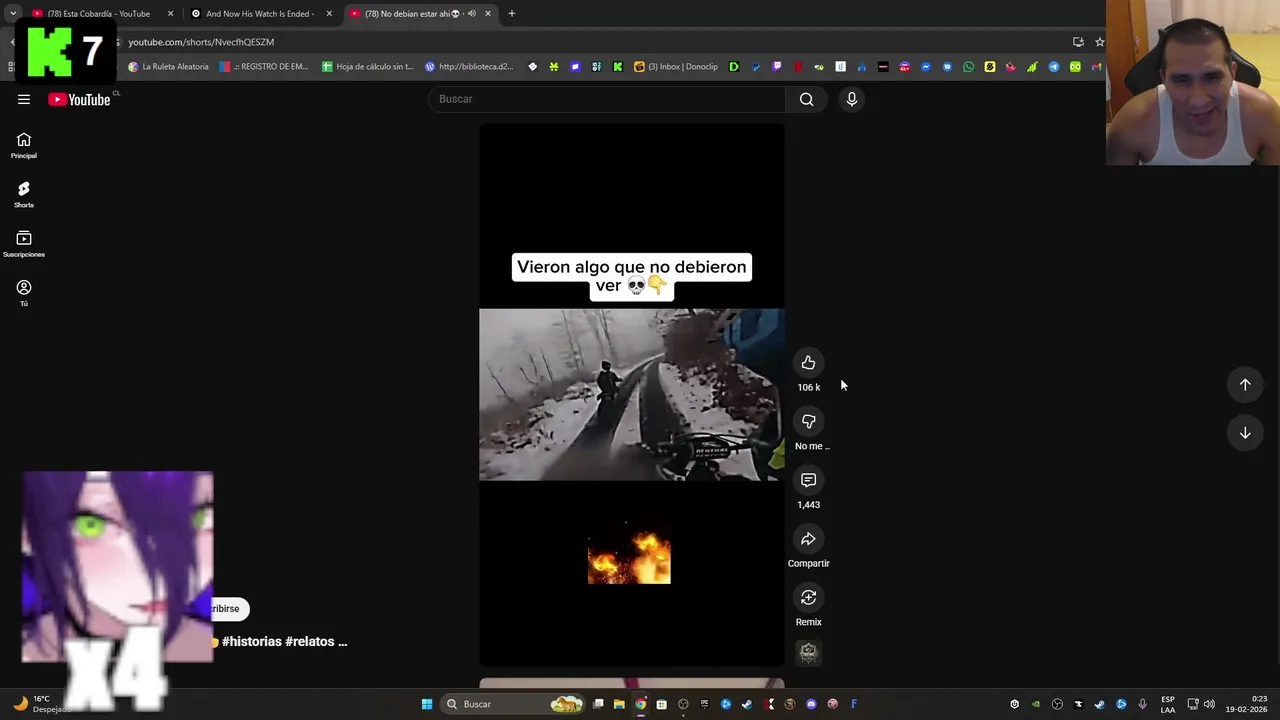Click the address bar URL
This screenshot has width=1280, height=720.
201,42
